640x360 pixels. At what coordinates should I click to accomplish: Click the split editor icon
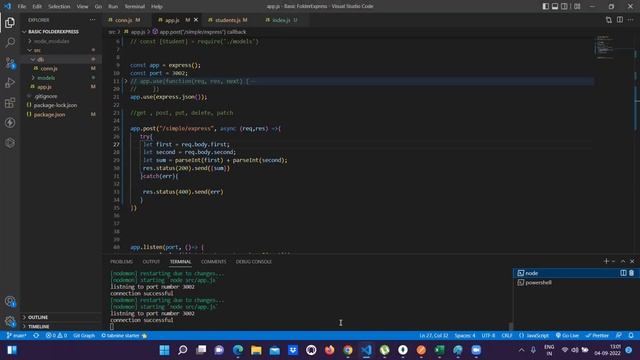click(620, 20)
